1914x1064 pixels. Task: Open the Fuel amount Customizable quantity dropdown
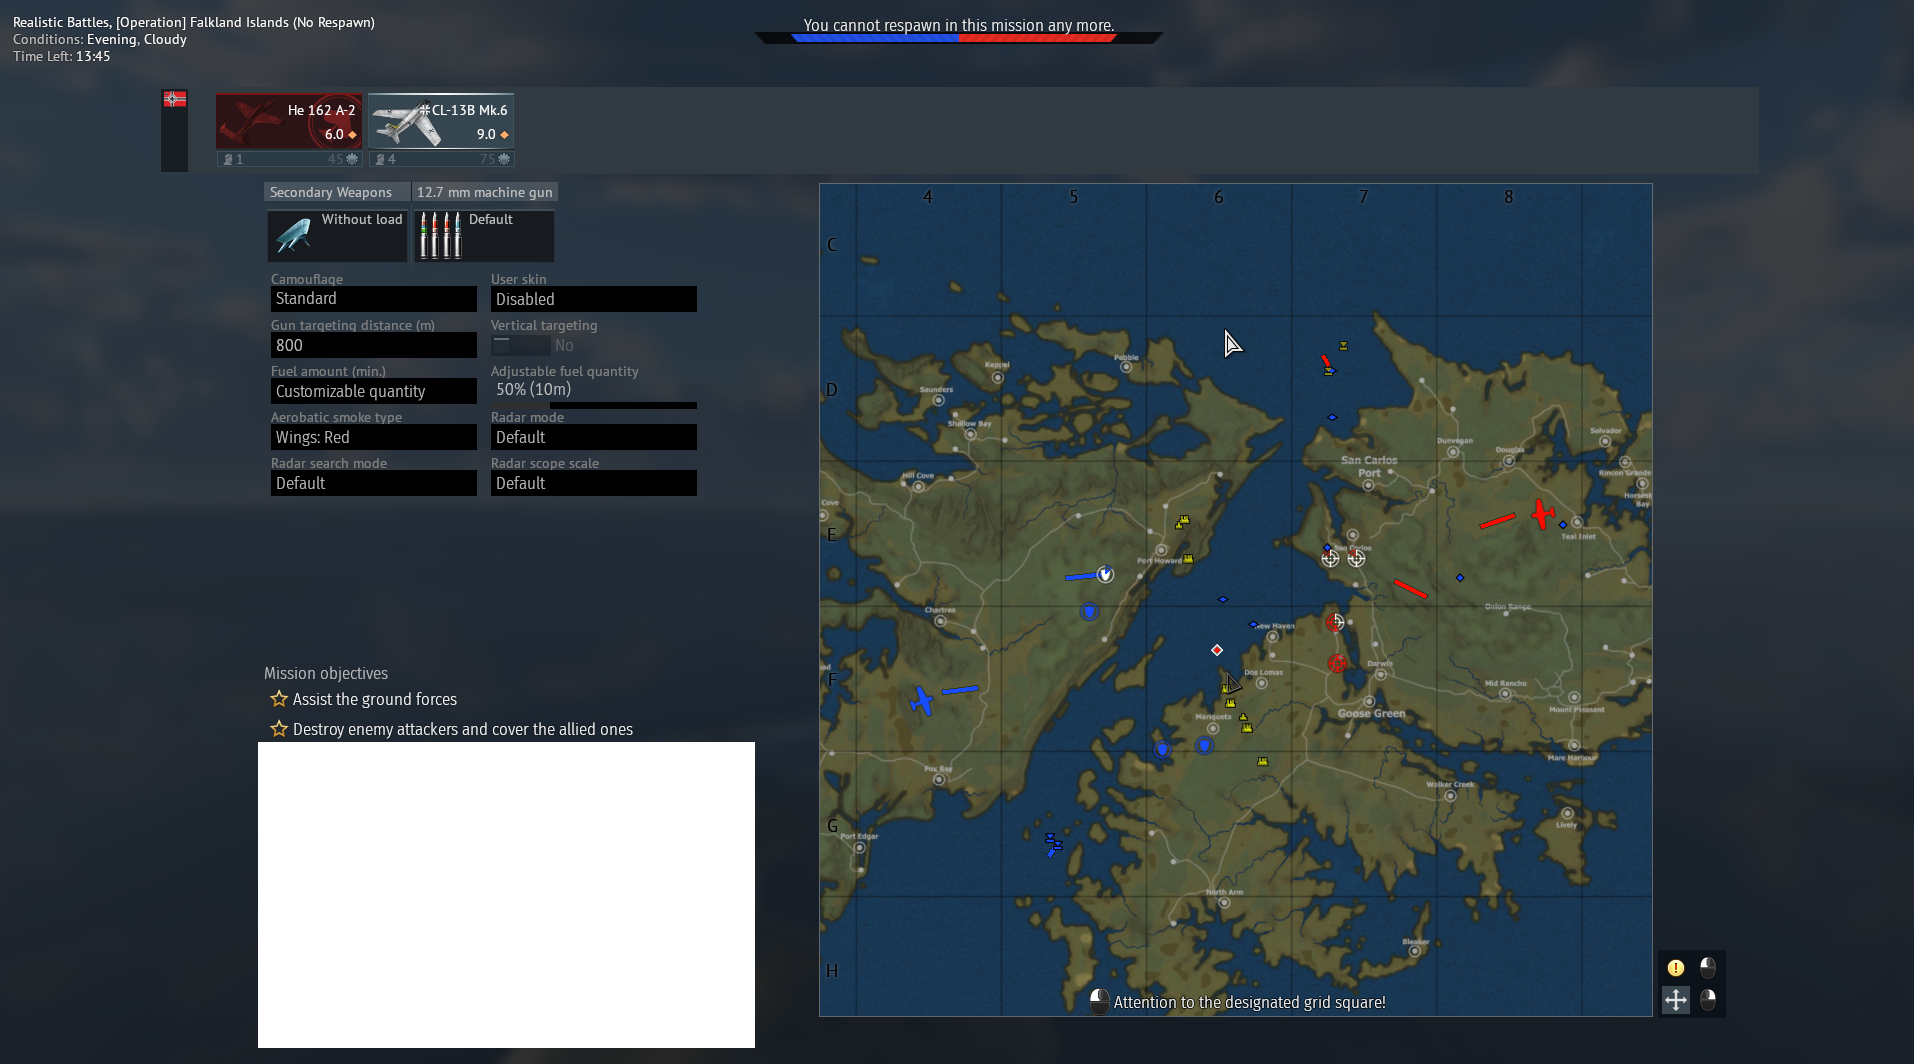point(373,391)
